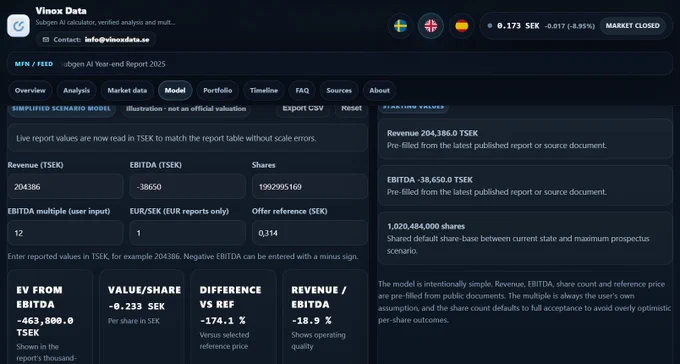Open Subgen AI Year-end Report 2025 headline
Image resolution: width=680 pixels, height=364 pixels.
113,64
